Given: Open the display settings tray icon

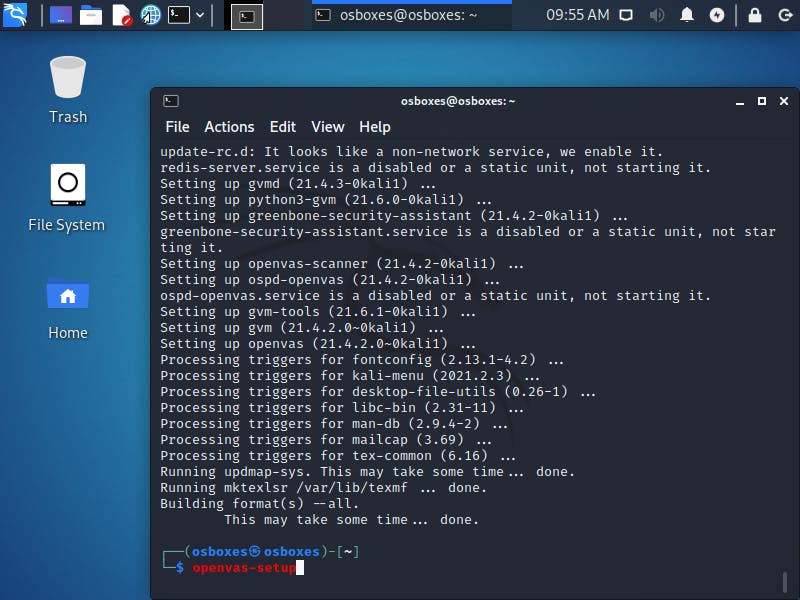Looking at the screenshot, I should pos(626,15).
